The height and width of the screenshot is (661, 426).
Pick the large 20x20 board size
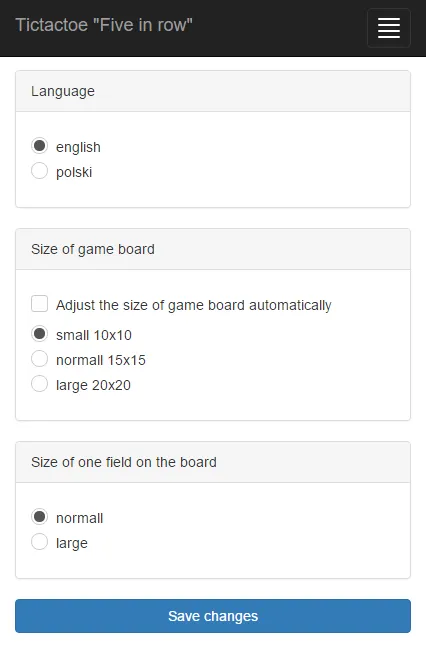click(x=40, y=384)
